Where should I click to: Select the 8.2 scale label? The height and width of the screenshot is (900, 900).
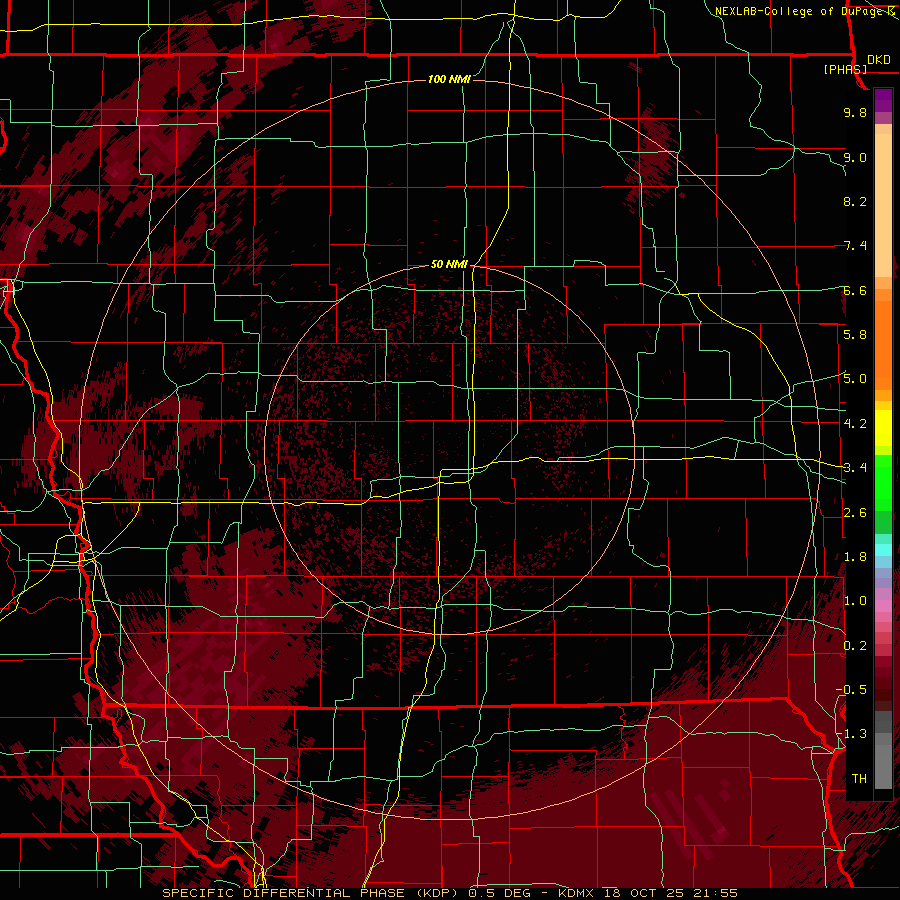[855, 201]
